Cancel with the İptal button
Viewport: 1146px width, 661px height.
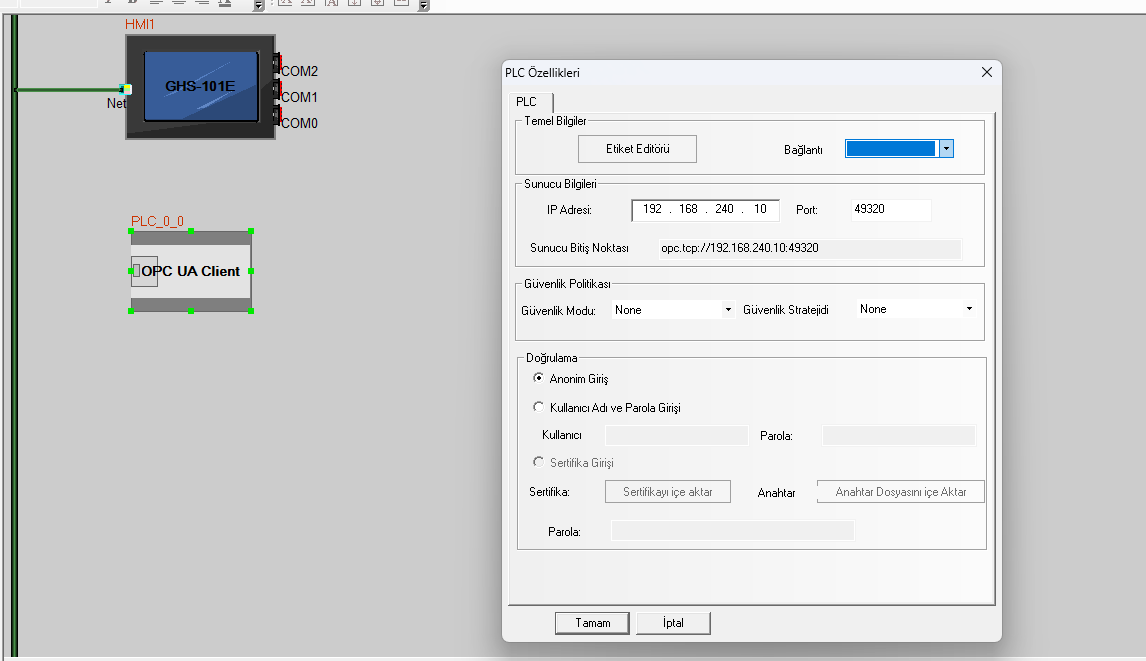coord(673,623)
